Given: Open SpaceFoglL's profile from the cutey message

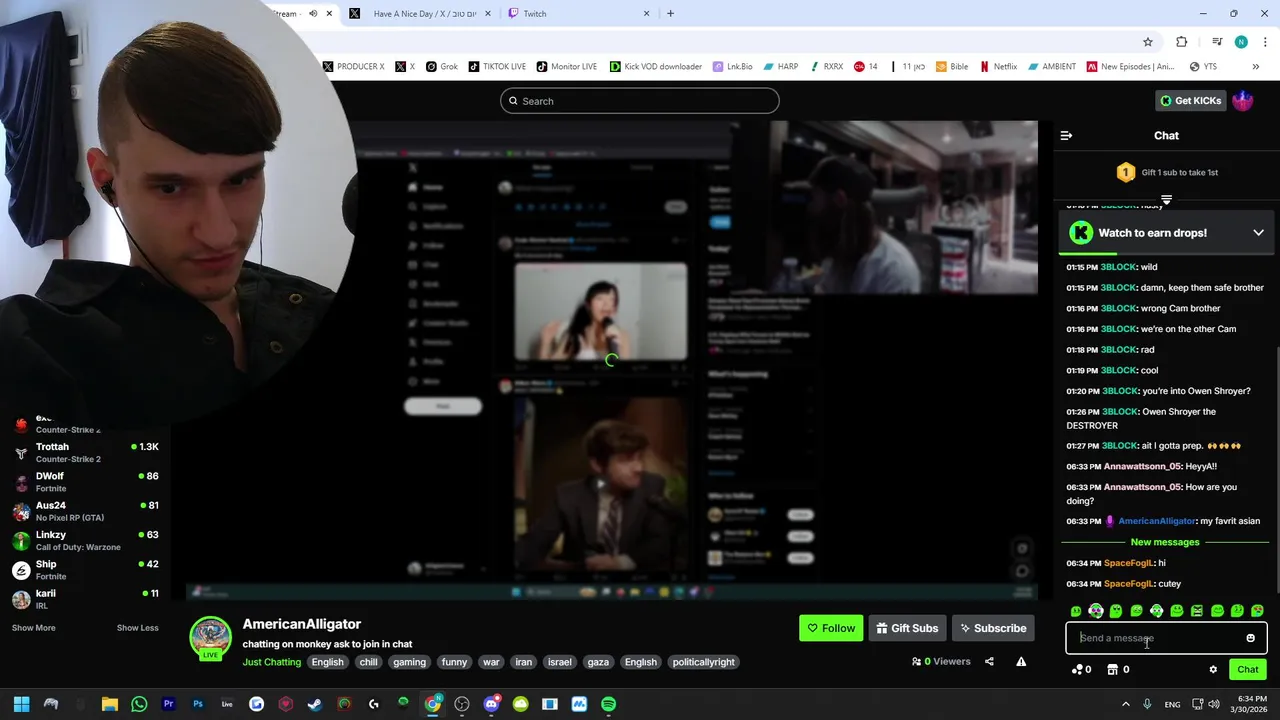Looking at the screenshot, I should 1129,584.
